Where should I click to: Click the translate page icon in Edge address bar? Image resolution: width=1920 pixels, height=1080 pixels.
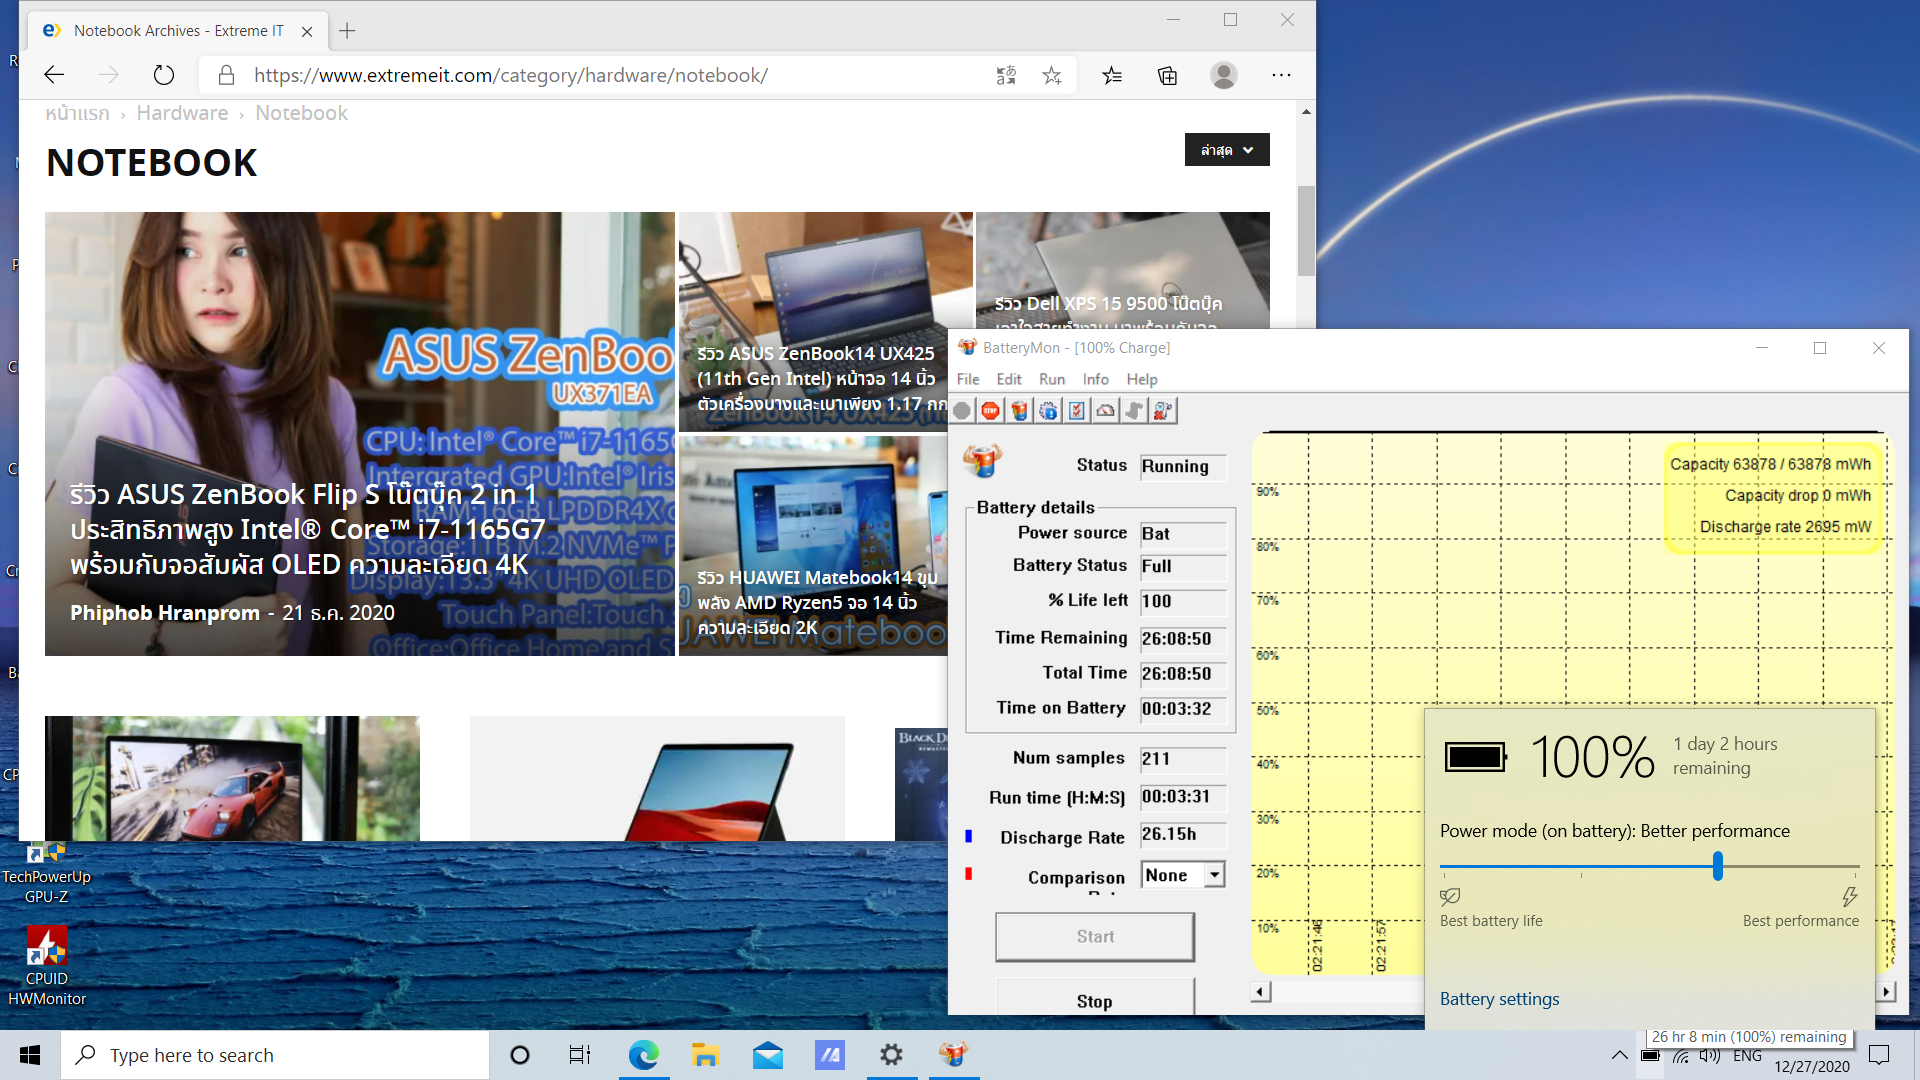coord(1006,75)
